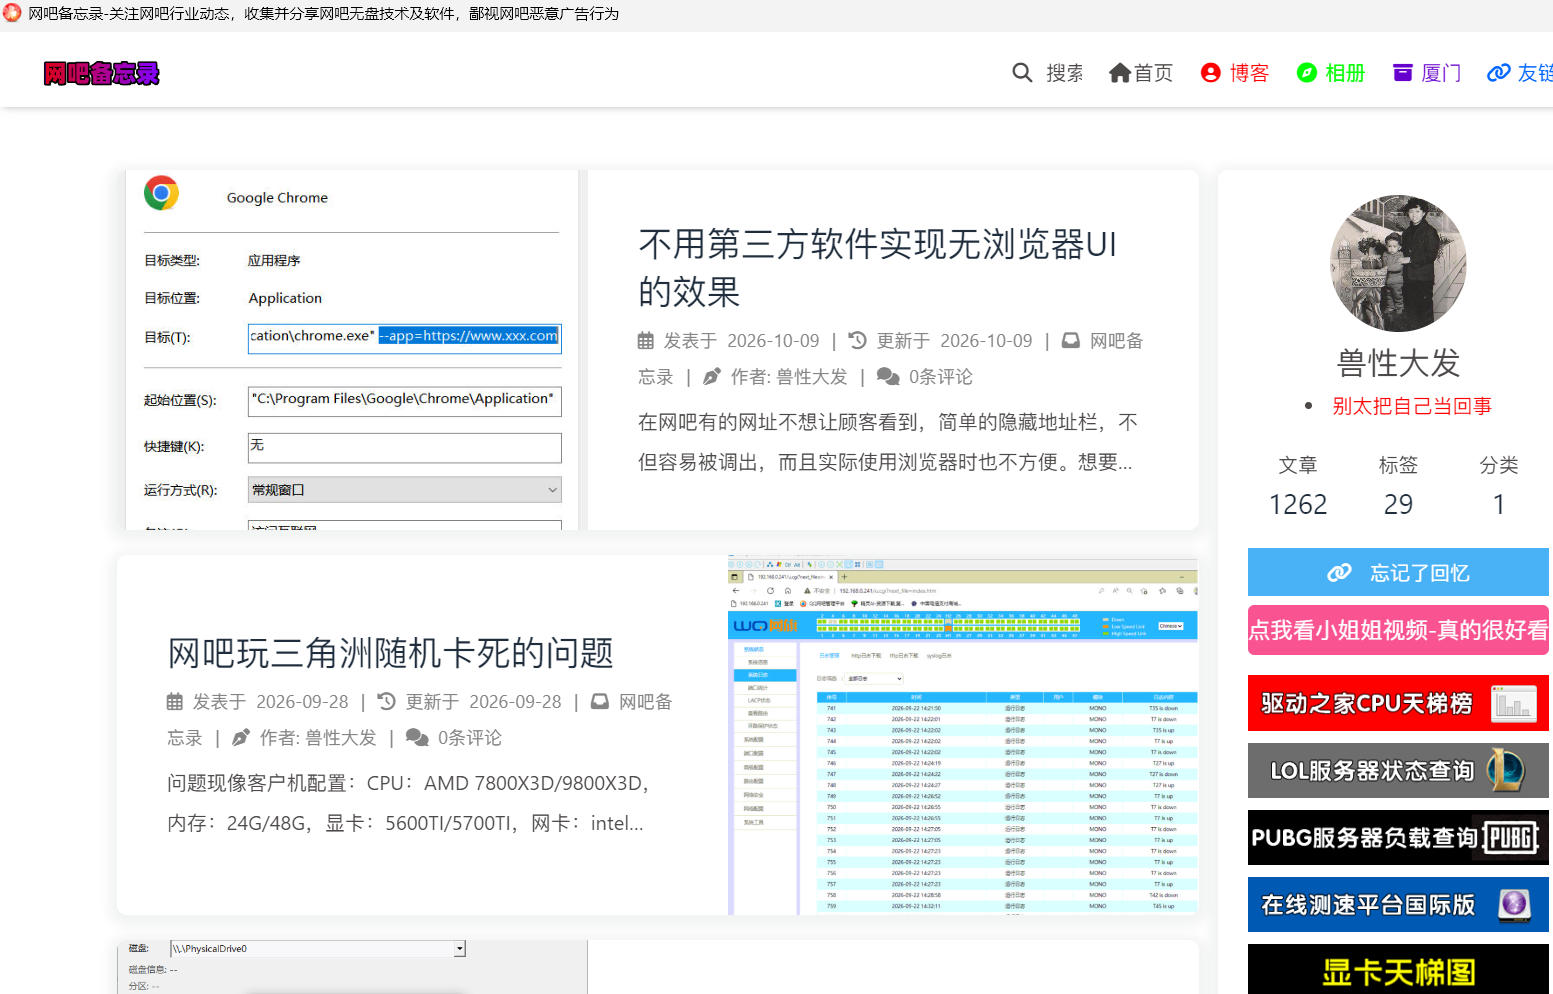Click the purple globe icon on 在线测速平台国际版

[1514, 905]
